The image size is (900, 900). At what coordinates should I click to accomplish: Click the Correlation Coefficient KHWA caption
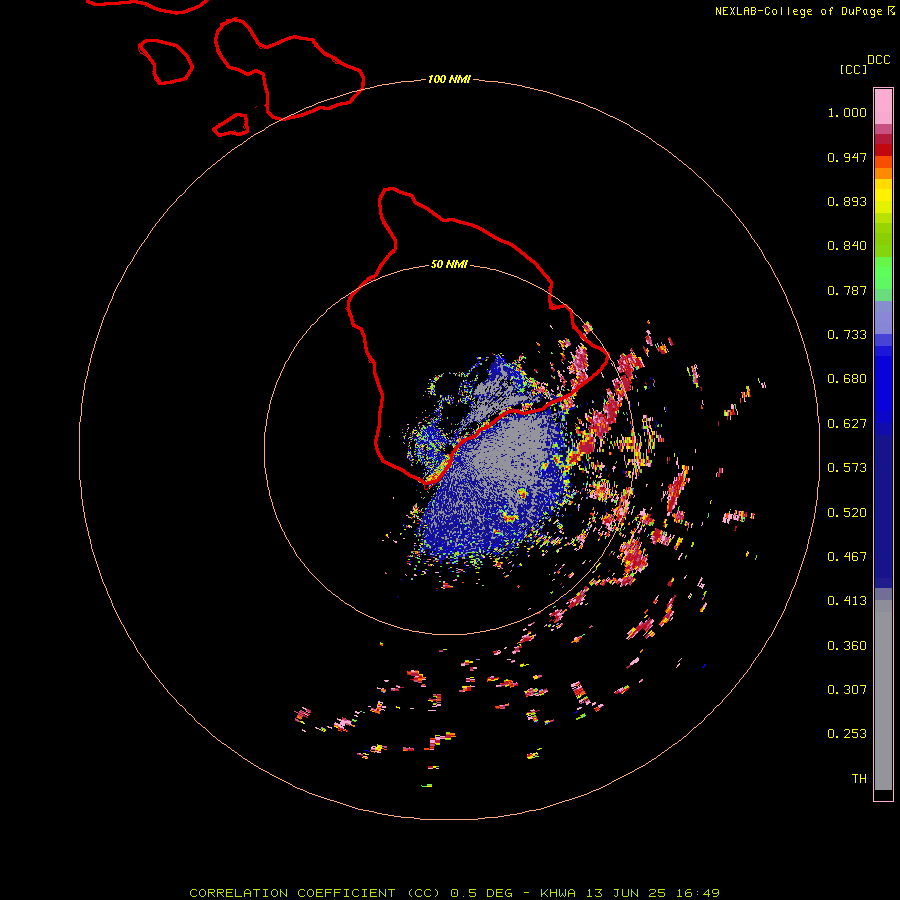click(x=454, y=893)
